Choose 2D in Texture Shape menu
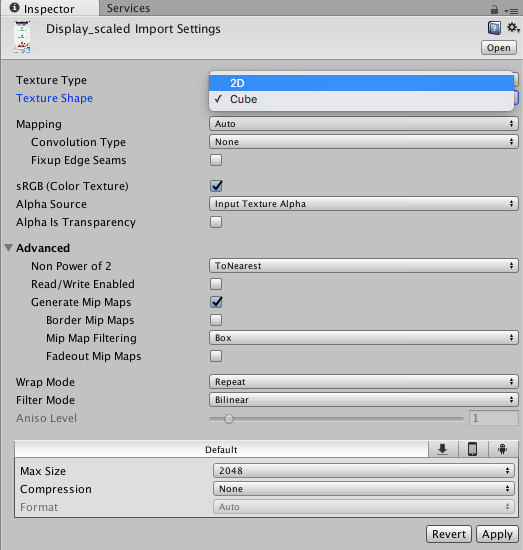 click(x=361, y=83)
